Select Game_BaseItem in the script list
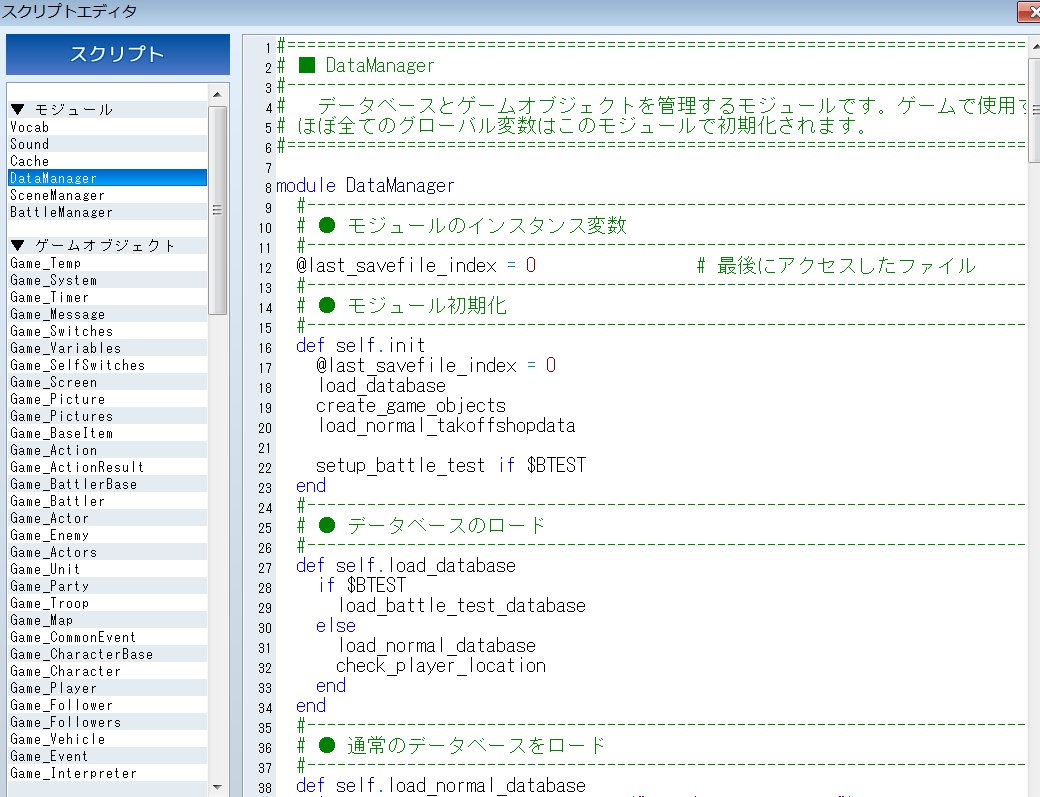Image resolution: width=1040 pixels, height=797 pixels. click(107, 433)
